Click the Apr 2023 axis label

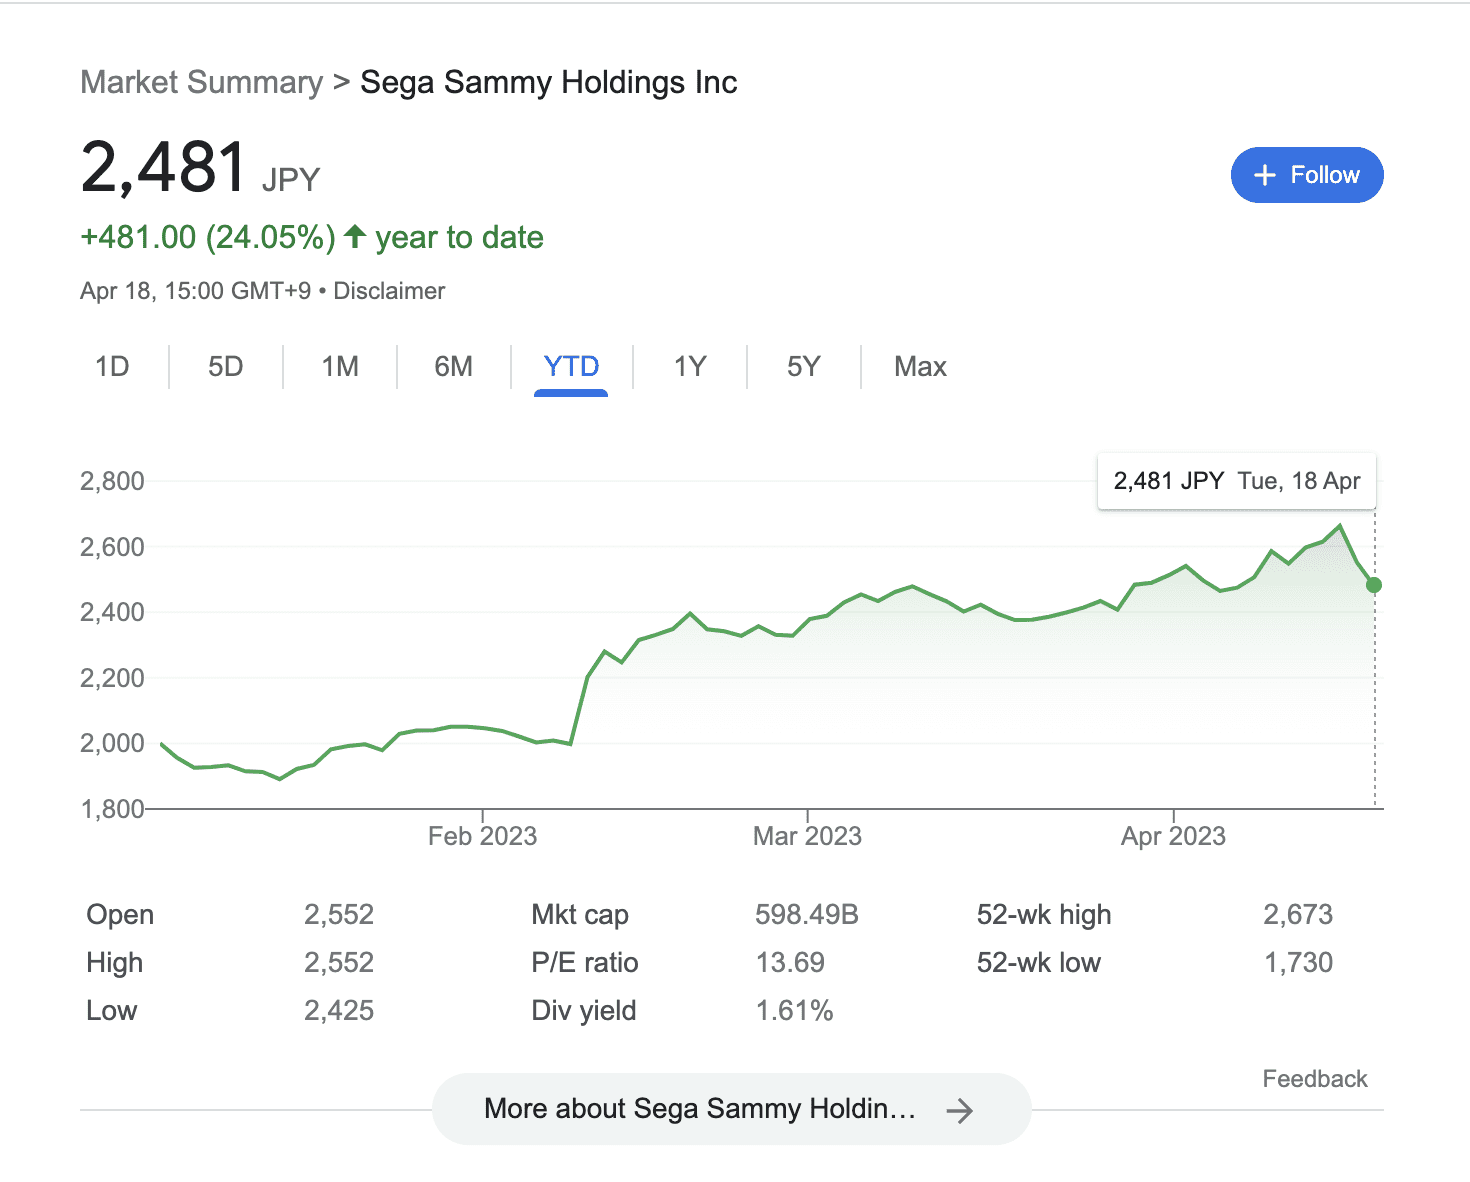(1173, 836)
